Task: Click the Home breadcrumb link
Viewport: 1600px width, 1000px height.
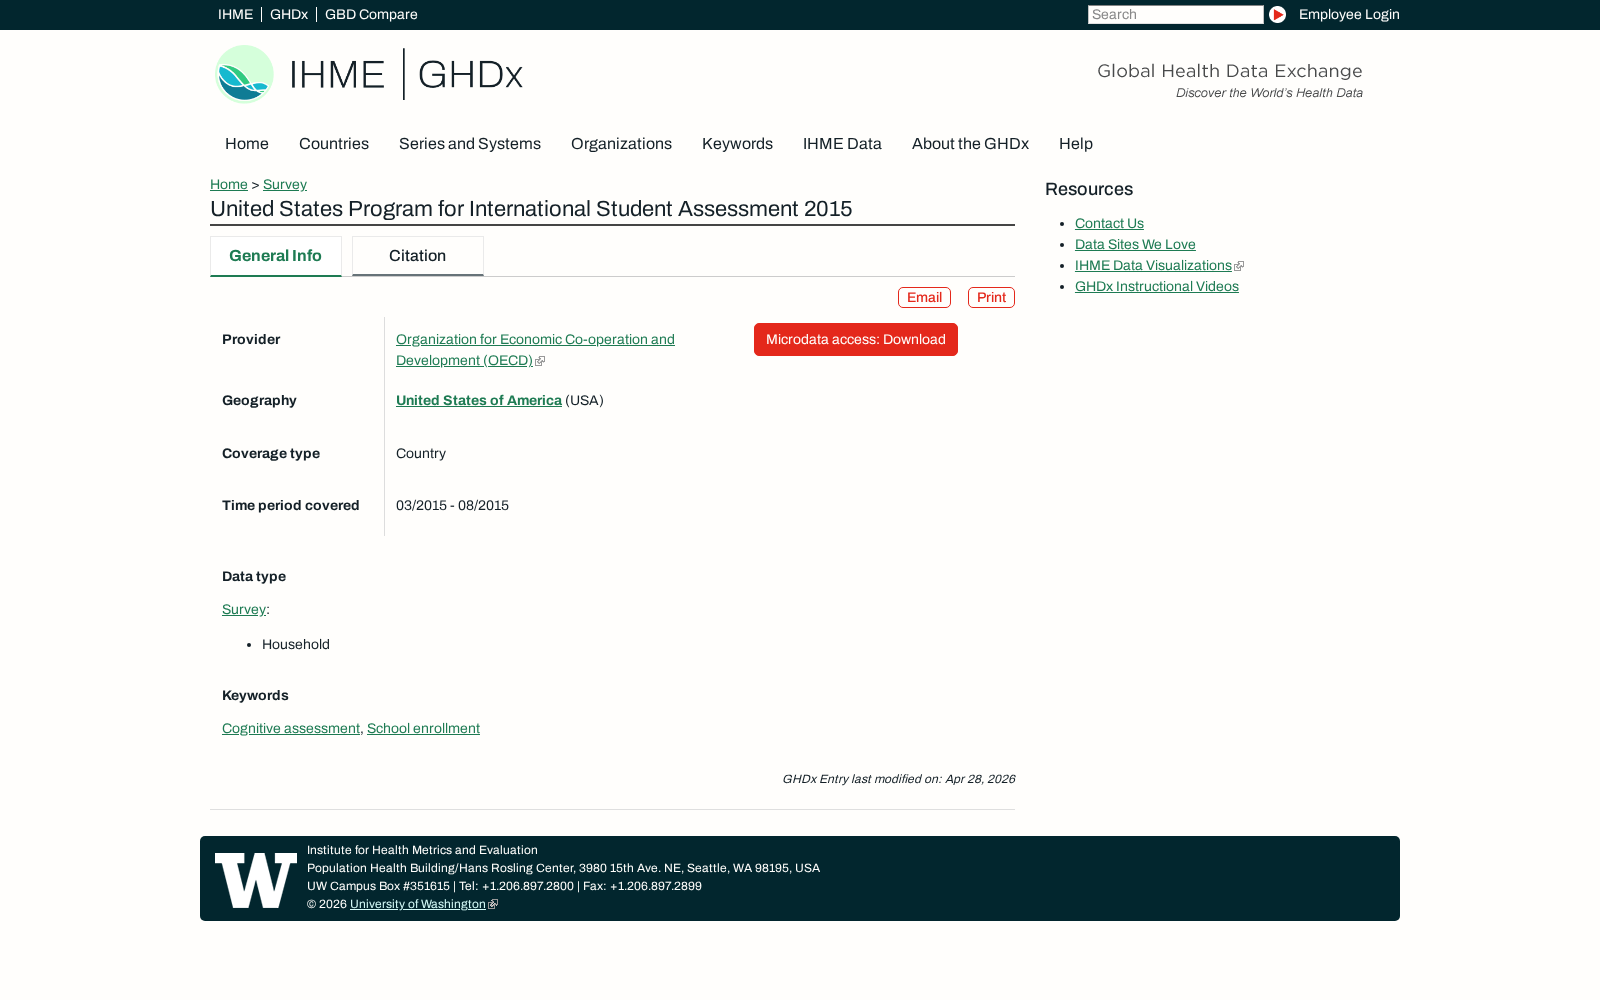Action: click(x=229, y=185)
